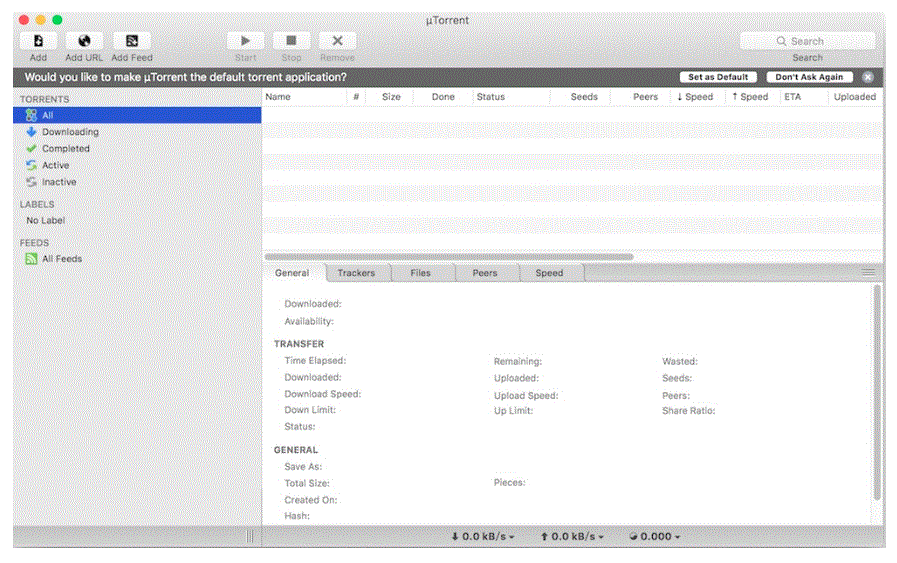Open the Speed tab
Image resolution: width=897 pixels, height=563 pixels.
[549, 273]
